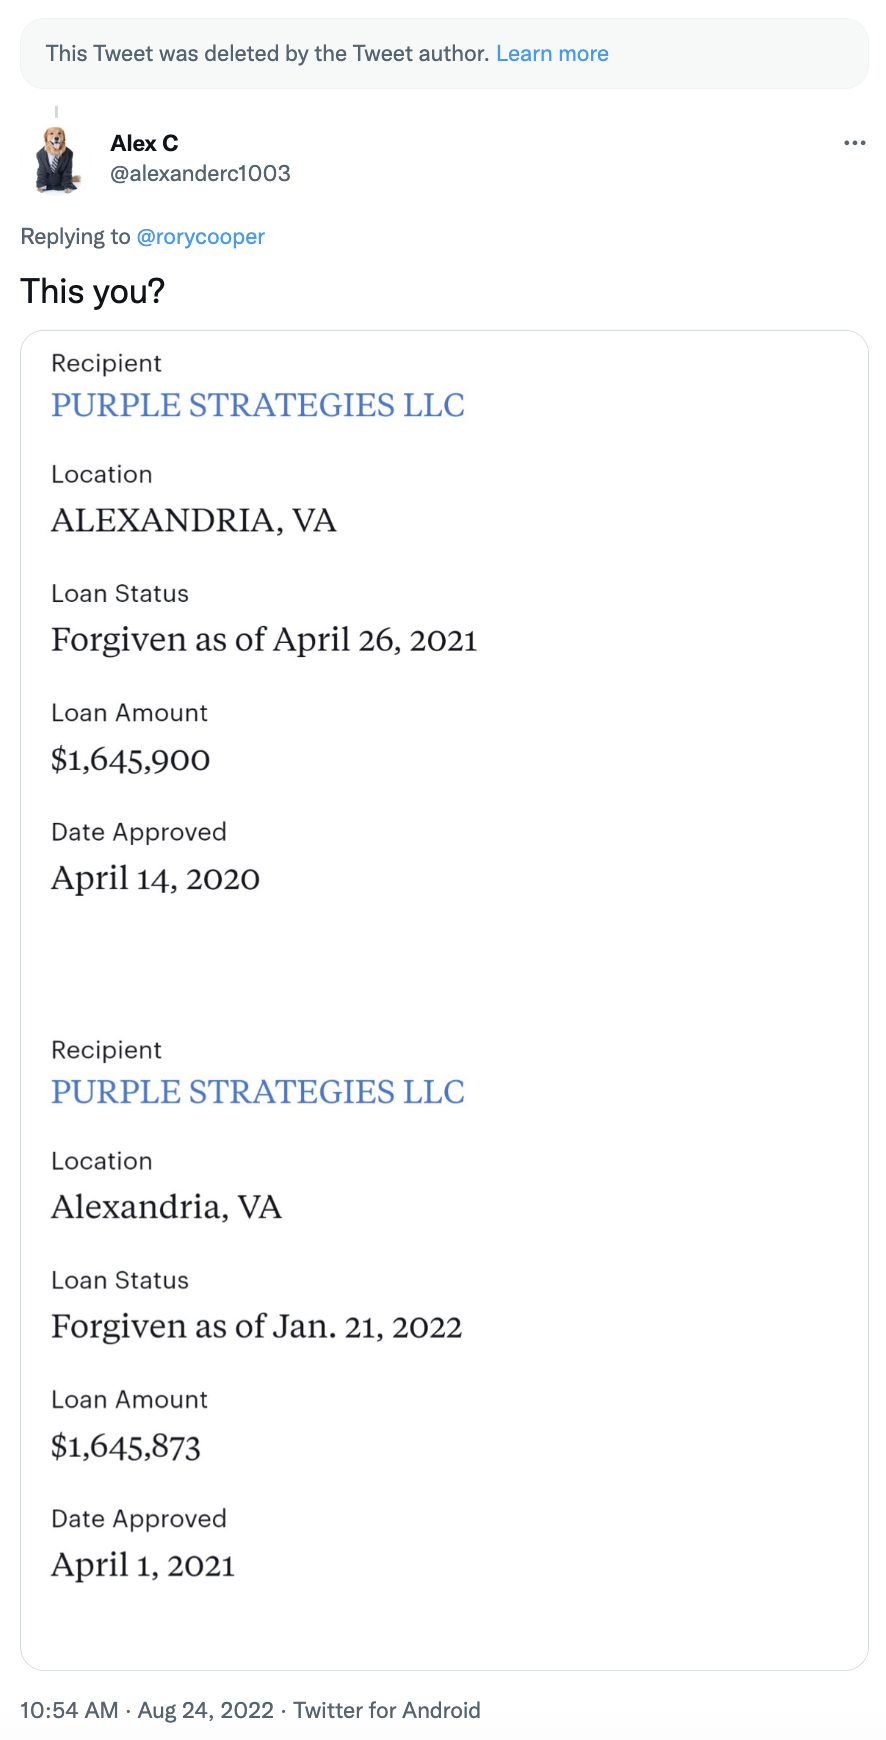886x1740 pixels.
Task: Click Alex C's dog profile avatar
Action: pos(56,158)
